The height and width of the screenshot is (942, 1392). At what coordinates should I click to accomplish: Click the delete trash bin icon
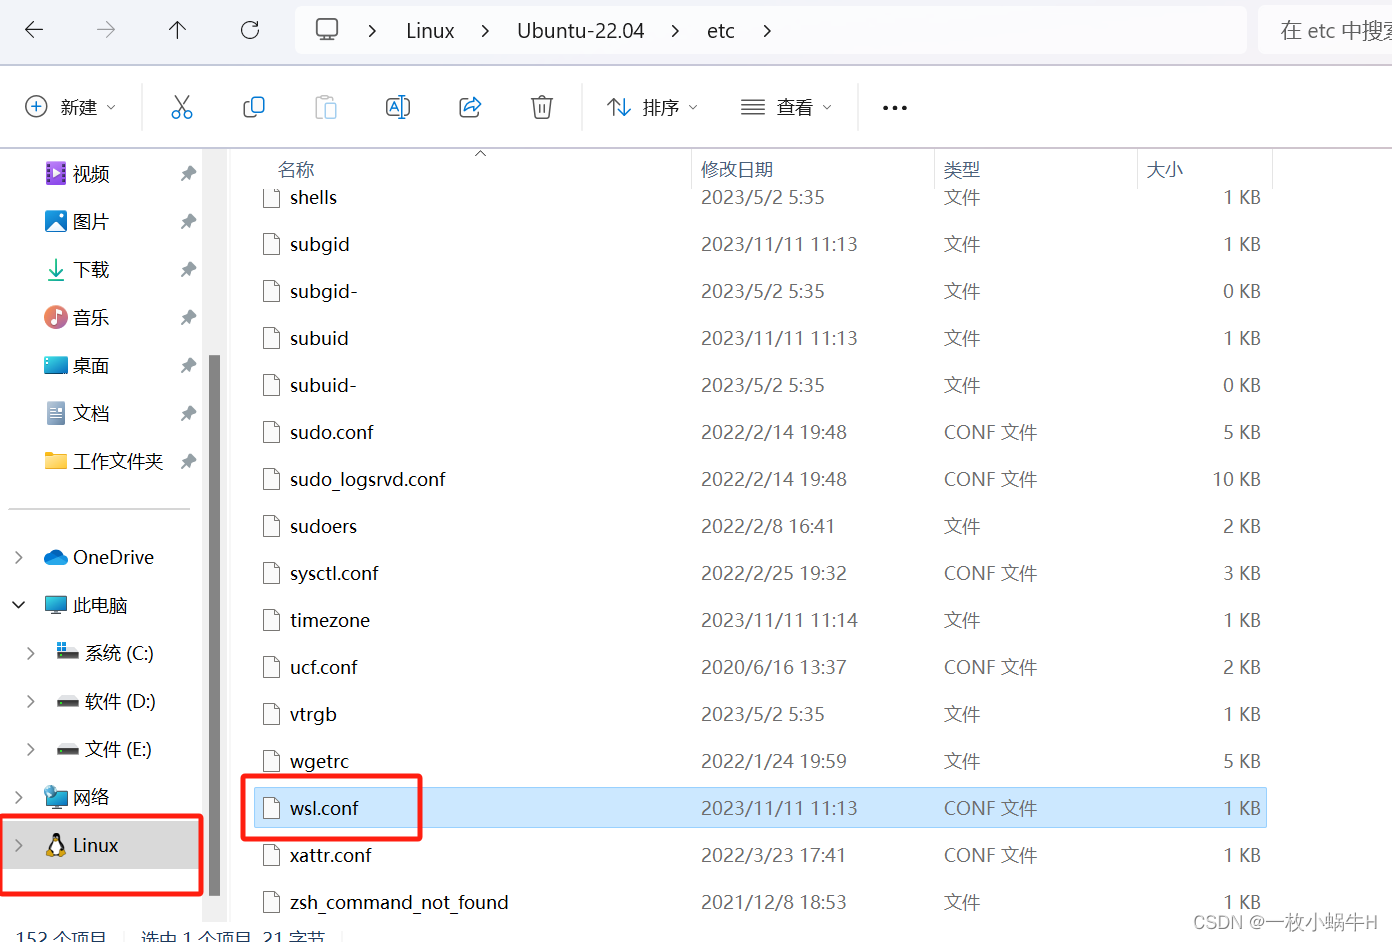(542, 107)
